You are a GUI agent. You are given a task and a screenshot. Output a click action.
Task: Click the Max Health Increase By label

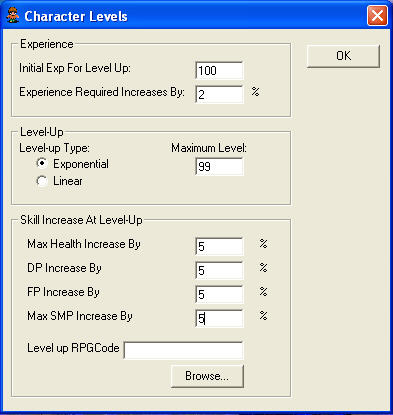(84, 244)
